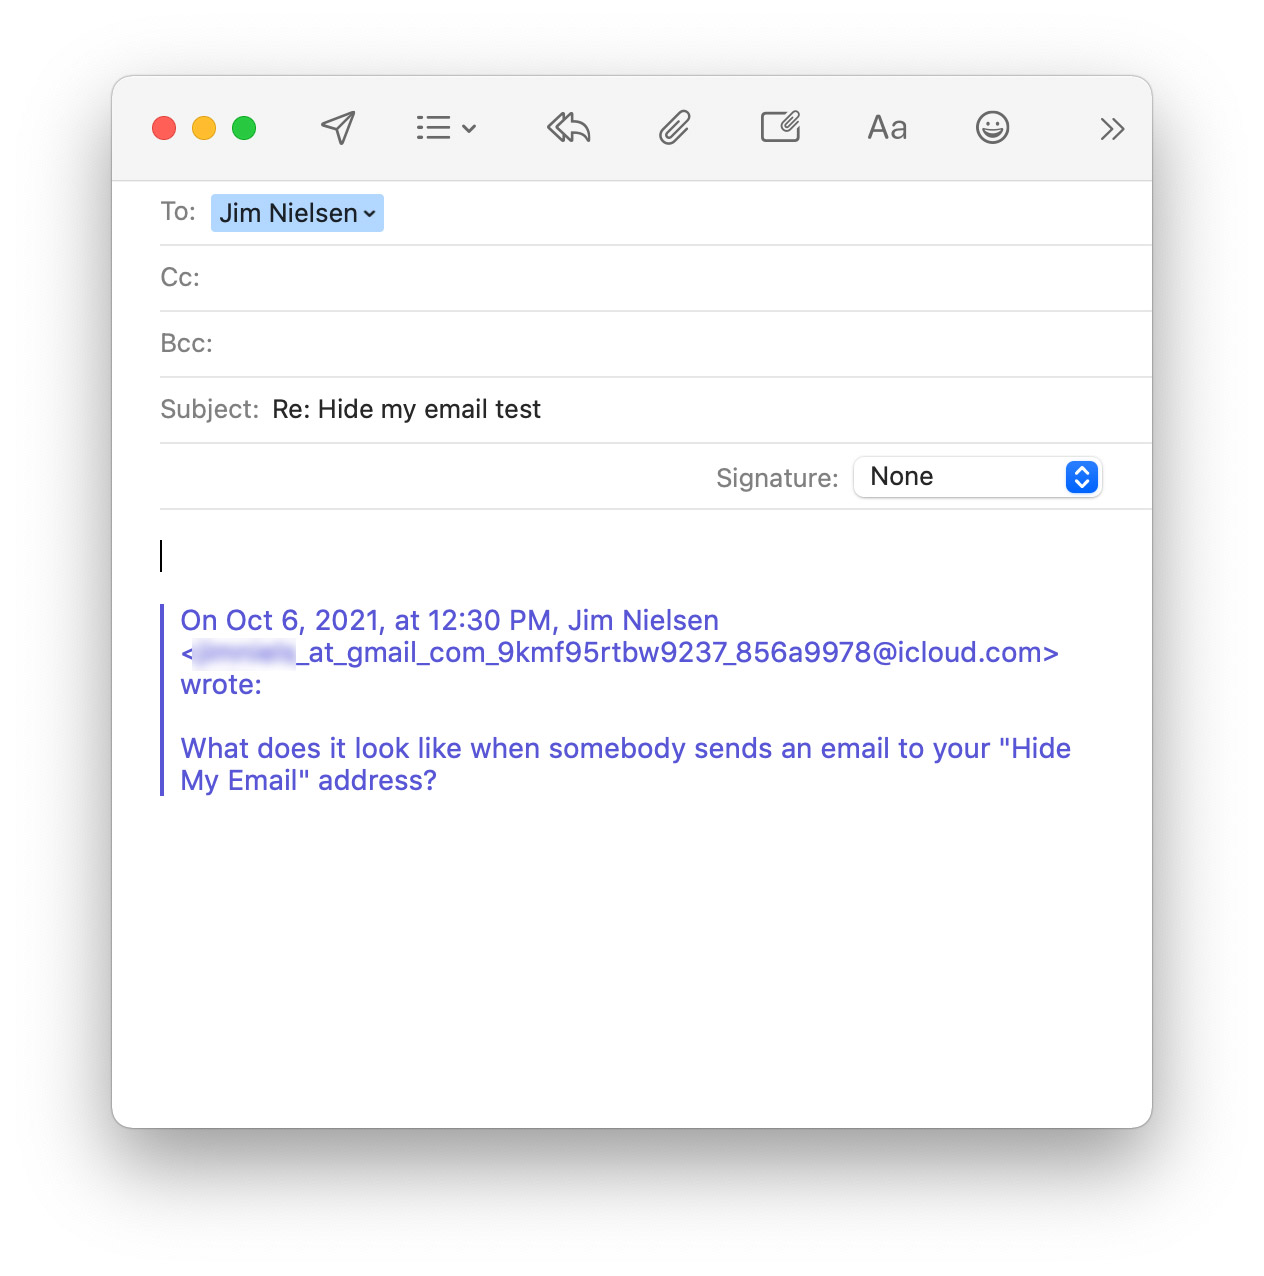This screenshot has height=1276, width=1264.
Task: Open the header fields list dropdown
Action: 446,128
